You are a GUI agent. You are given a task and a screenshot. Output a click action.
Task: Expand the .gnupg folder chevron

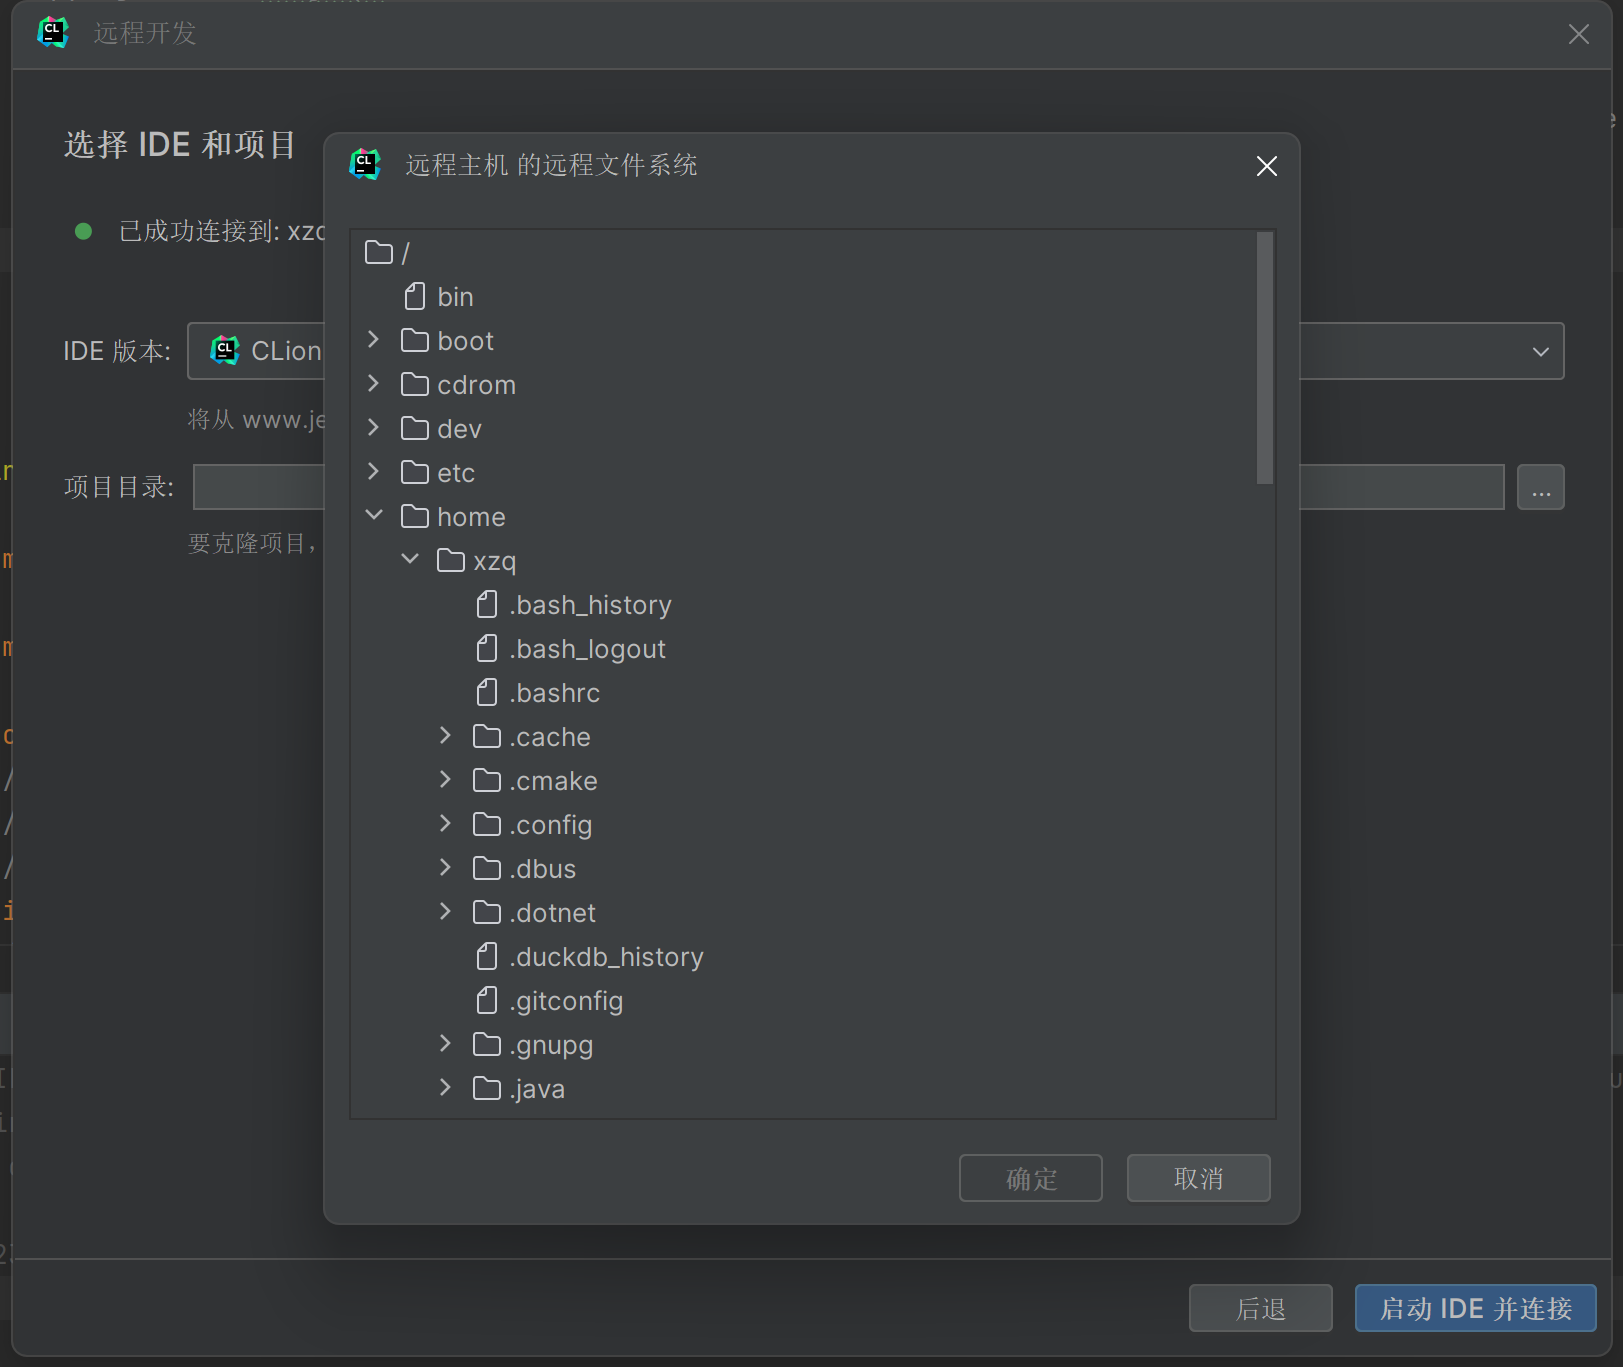[x=445, y=1044]
